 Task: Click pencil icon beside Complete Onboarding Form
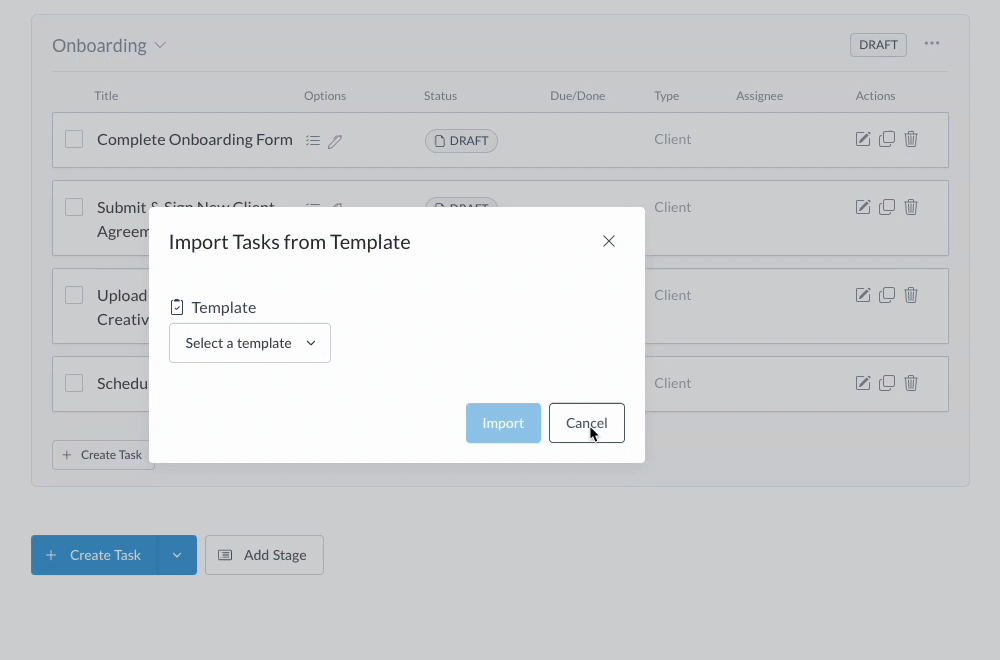coord(335,141)
